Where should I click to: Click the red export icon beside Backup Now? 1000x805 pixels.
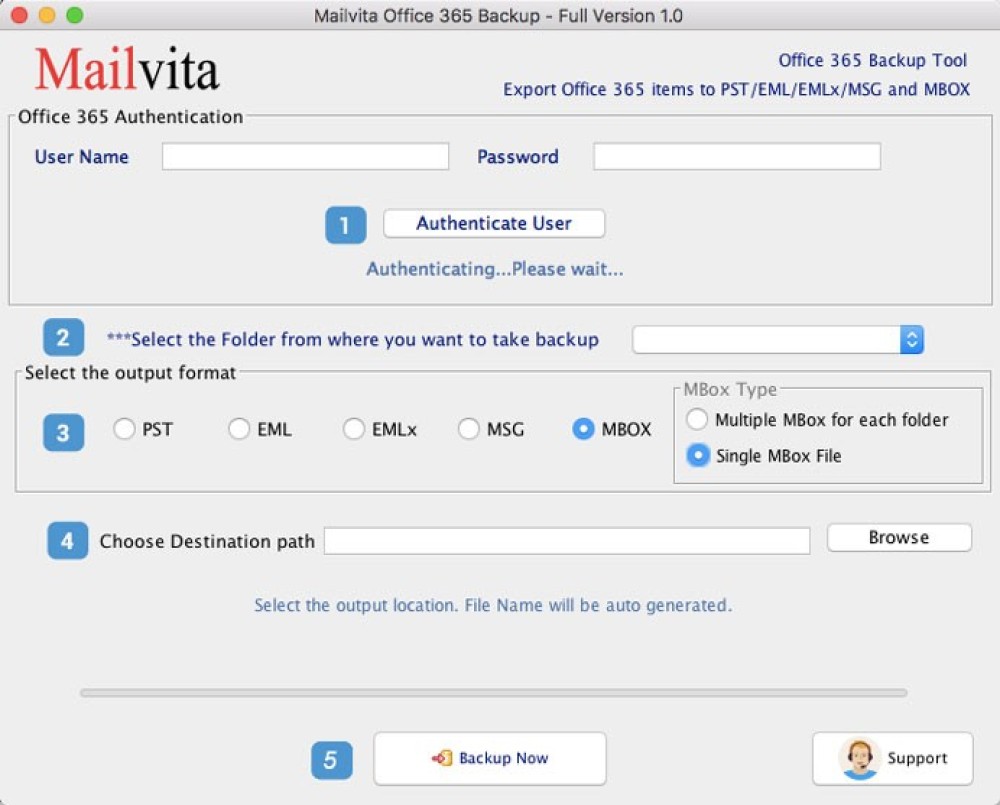[442, 759]
